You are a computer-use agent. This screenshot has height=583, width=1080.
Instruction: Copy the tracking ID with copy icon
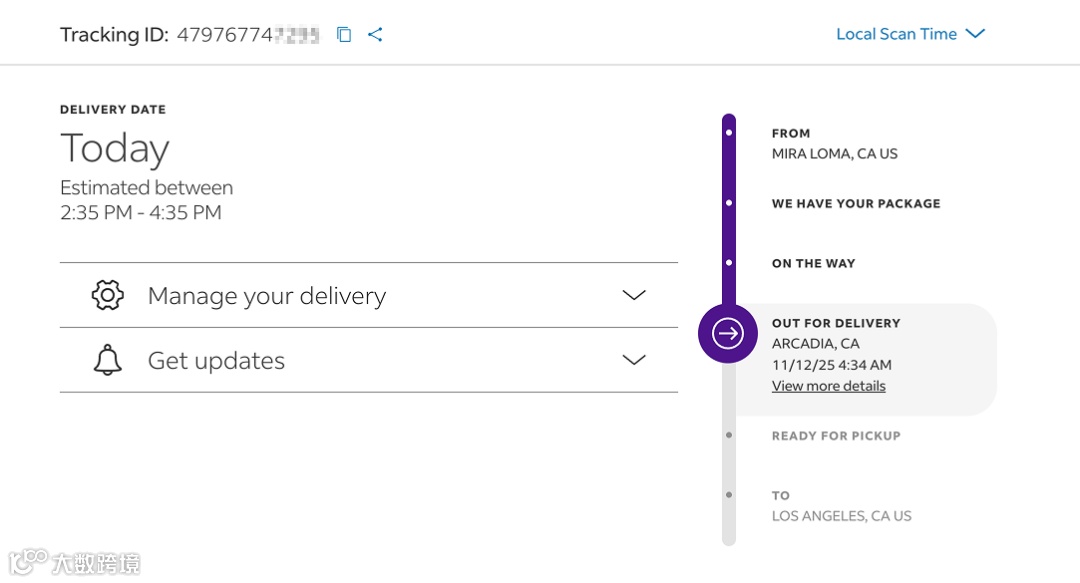344,35
